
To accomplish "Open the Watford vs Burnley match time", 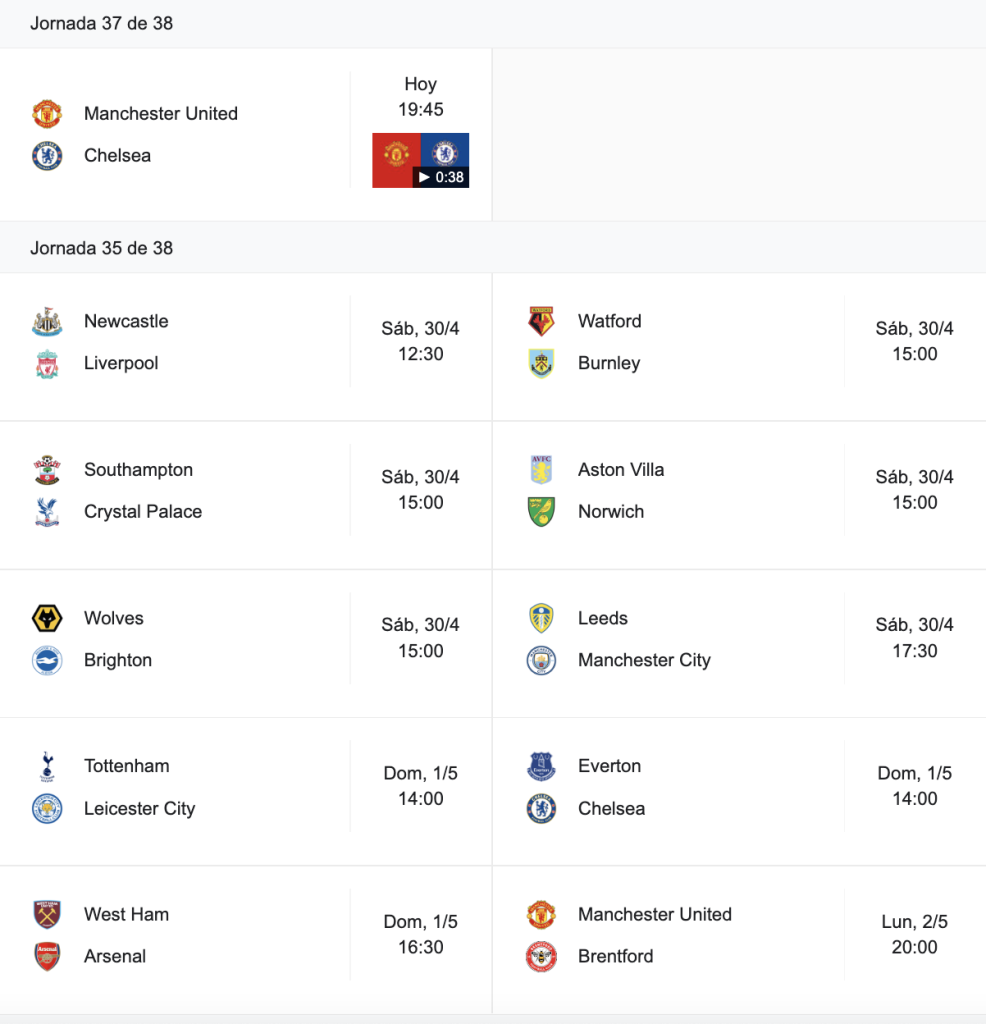I will pyautogui.click(x=915, y=341).
